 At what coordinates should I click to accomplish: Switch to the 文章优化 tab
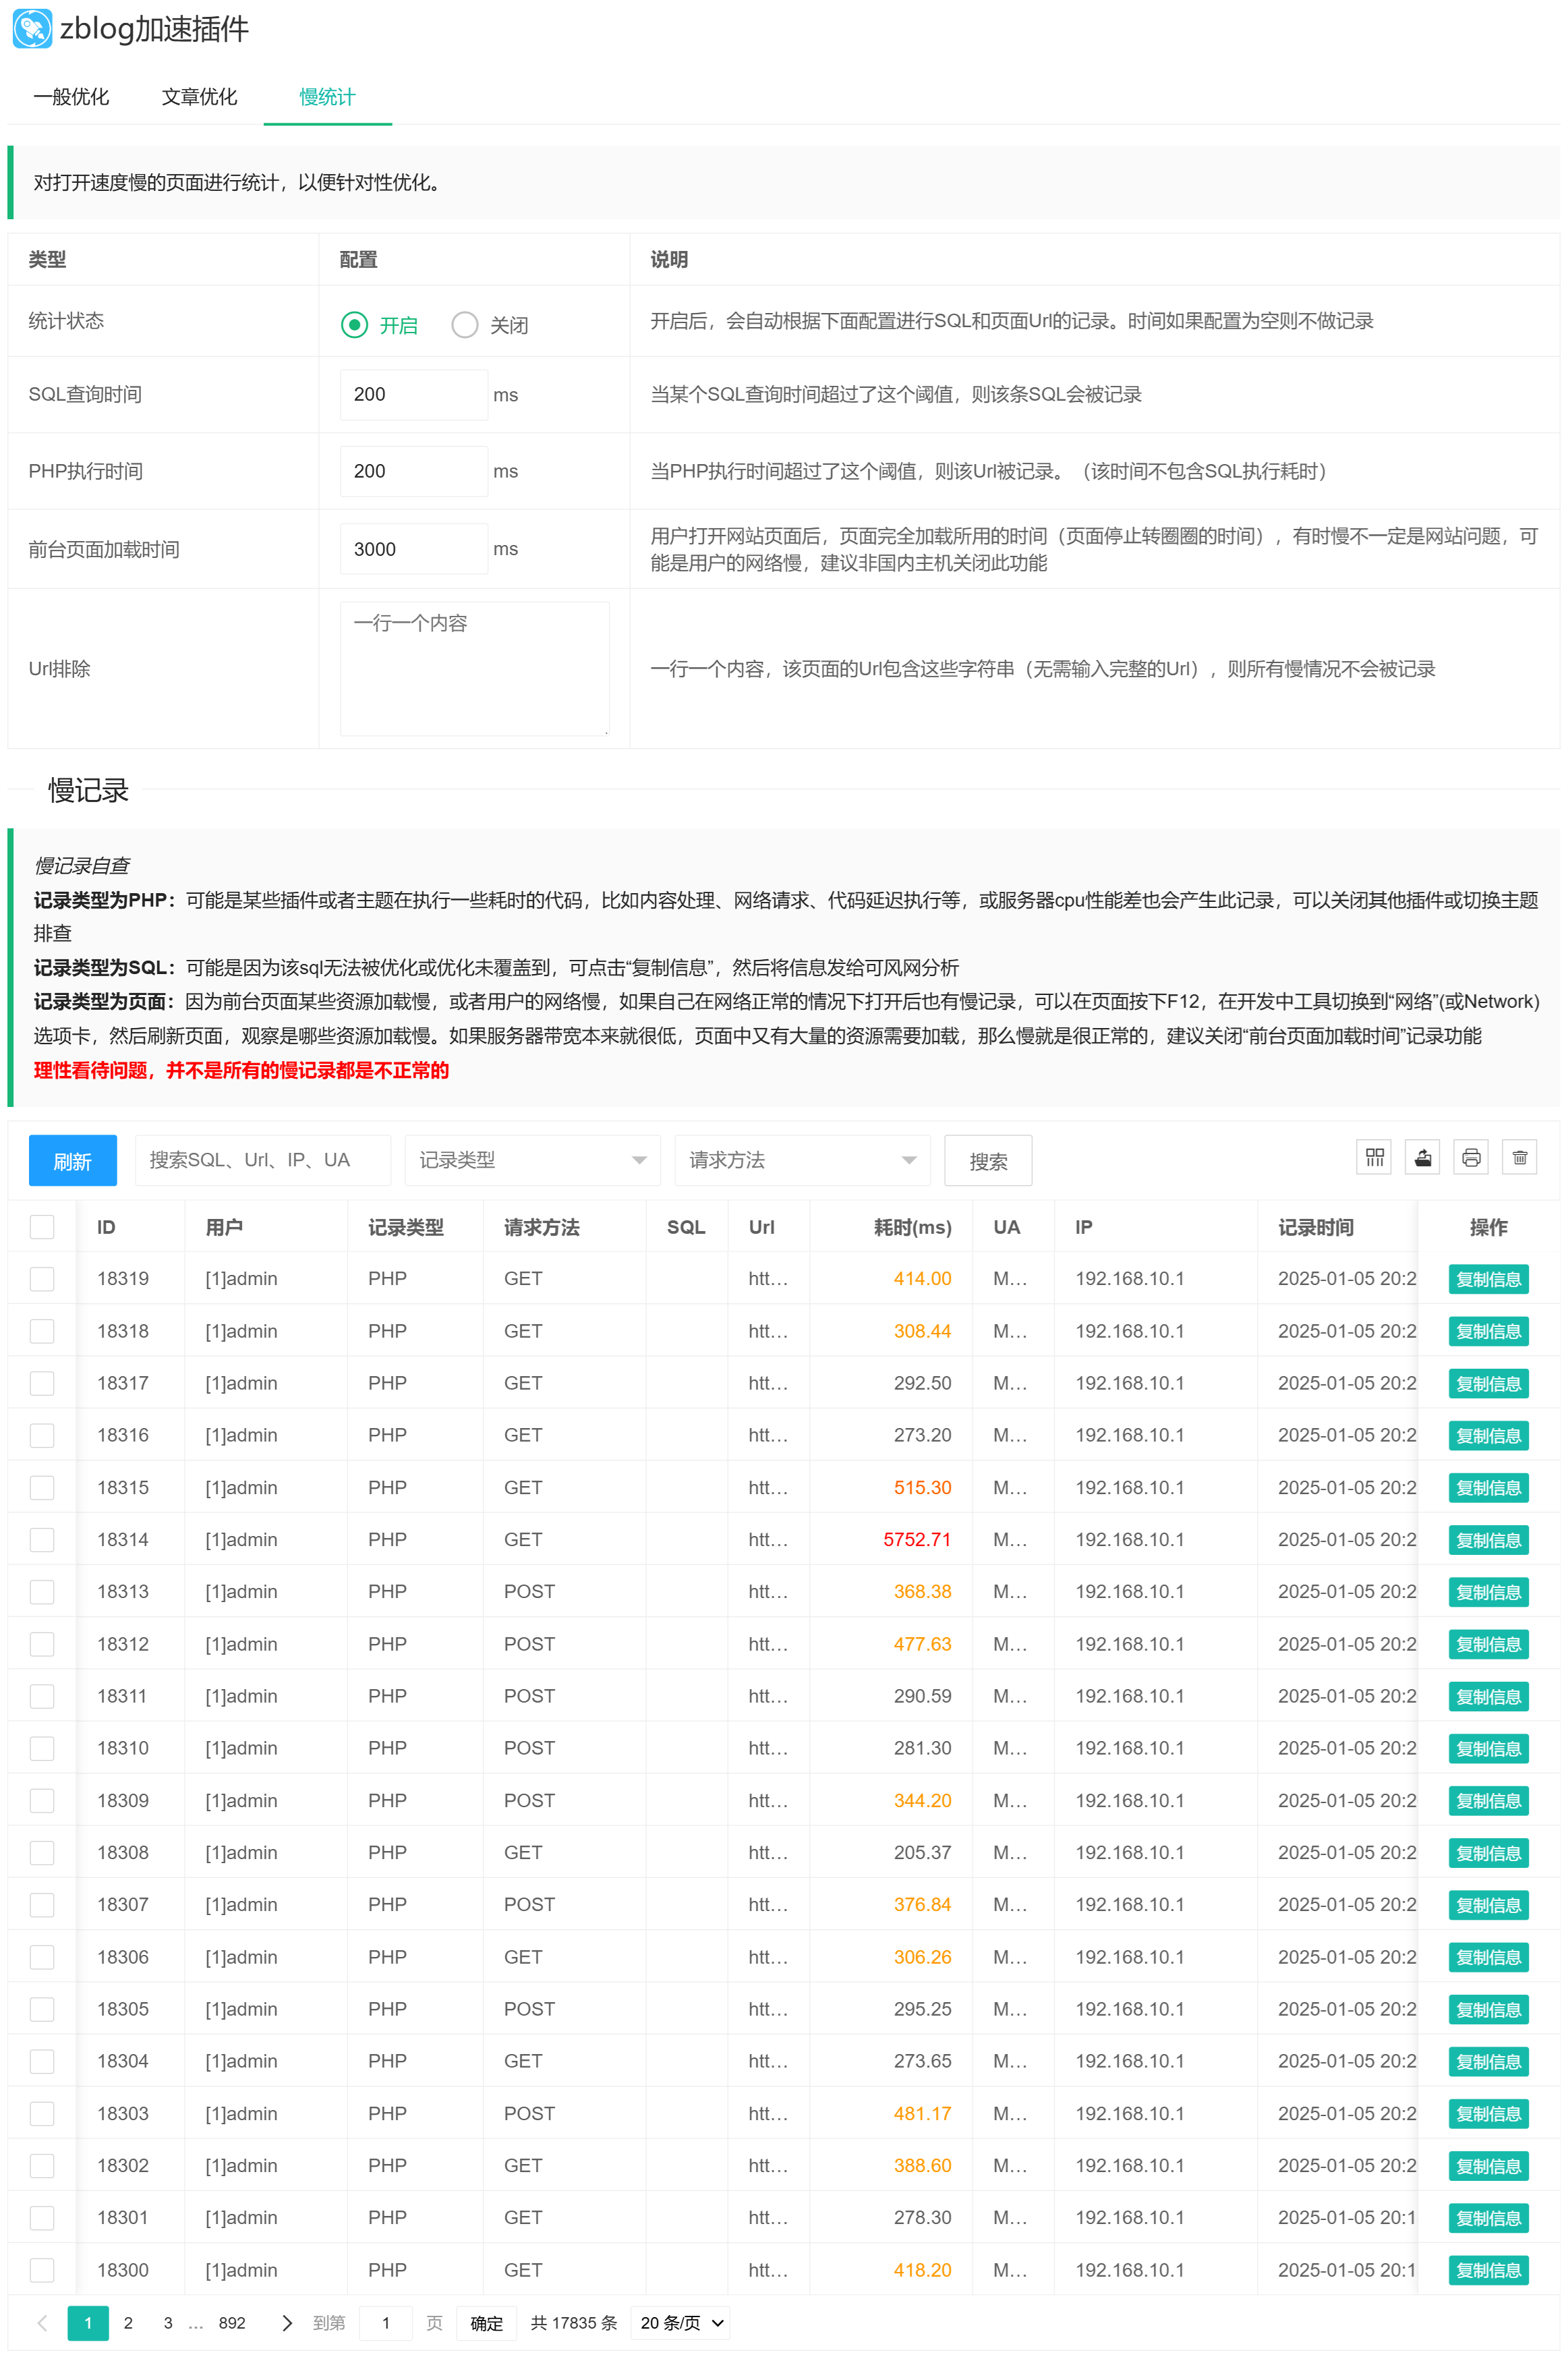point(199,97)
